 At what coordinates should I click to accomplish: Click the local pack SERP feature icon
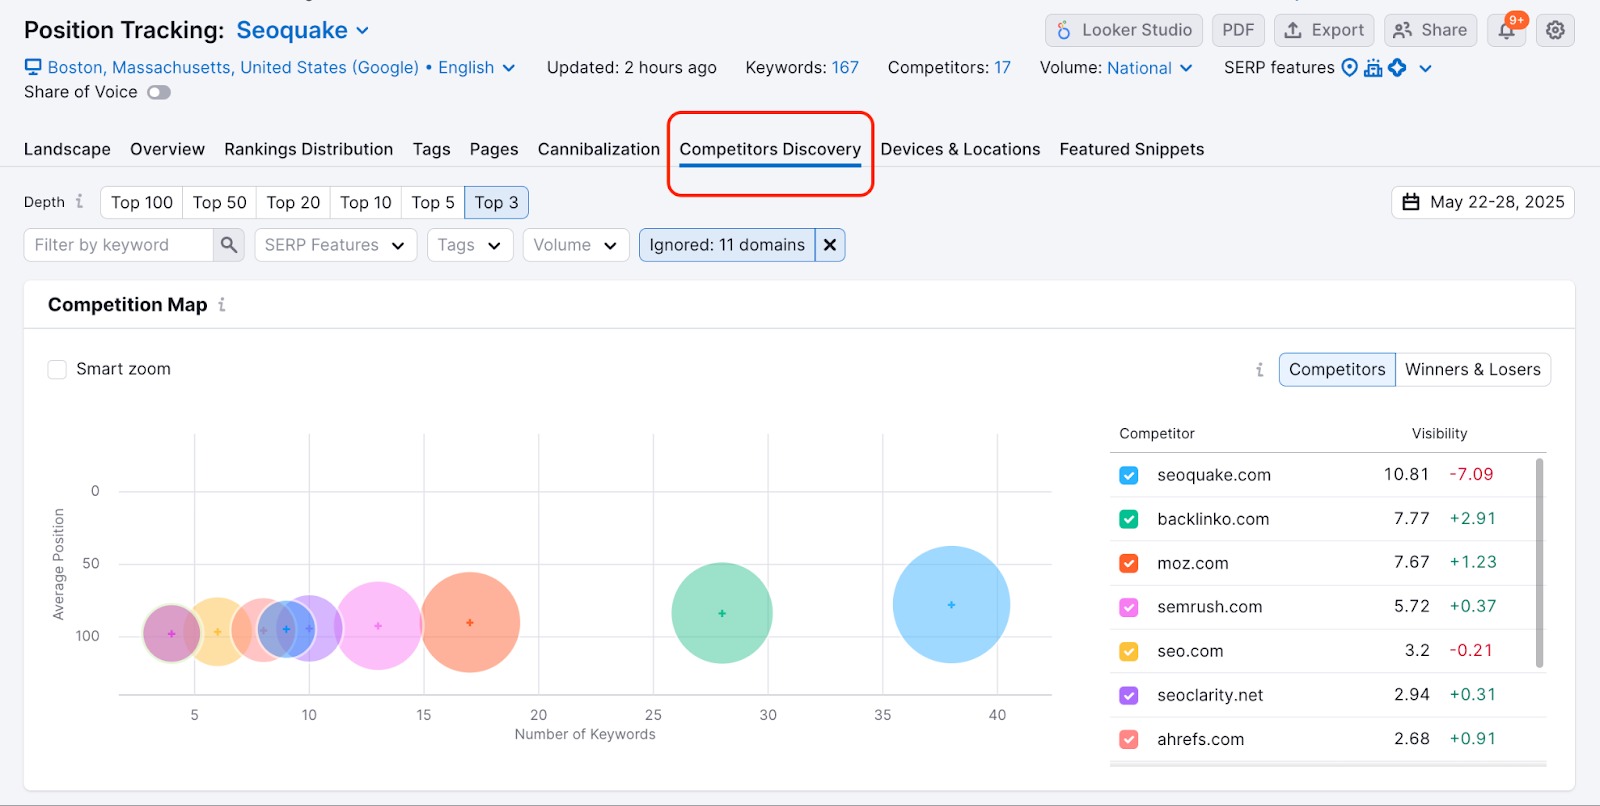click(x=1349, y=68)
